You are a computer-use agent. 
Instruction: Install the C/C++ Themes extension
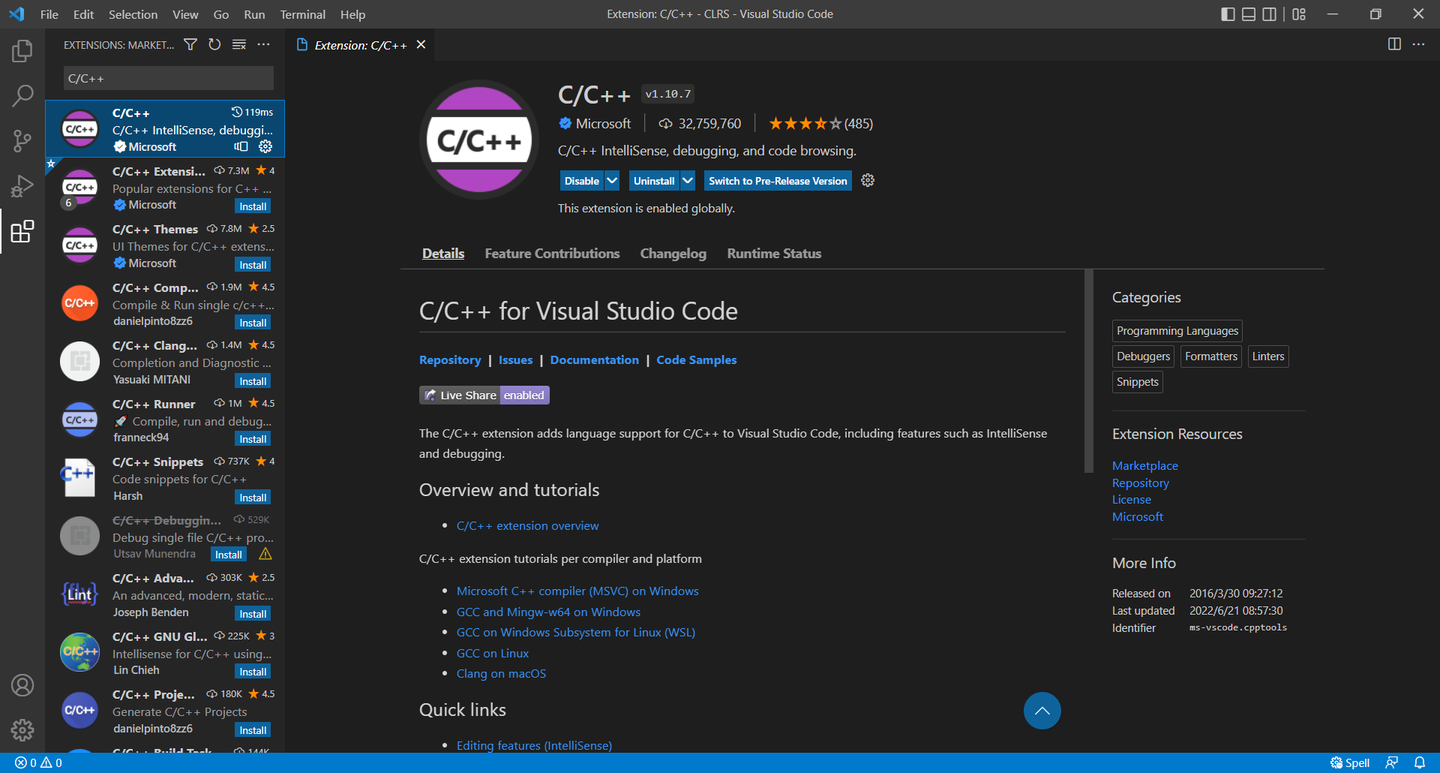point(253,265)
